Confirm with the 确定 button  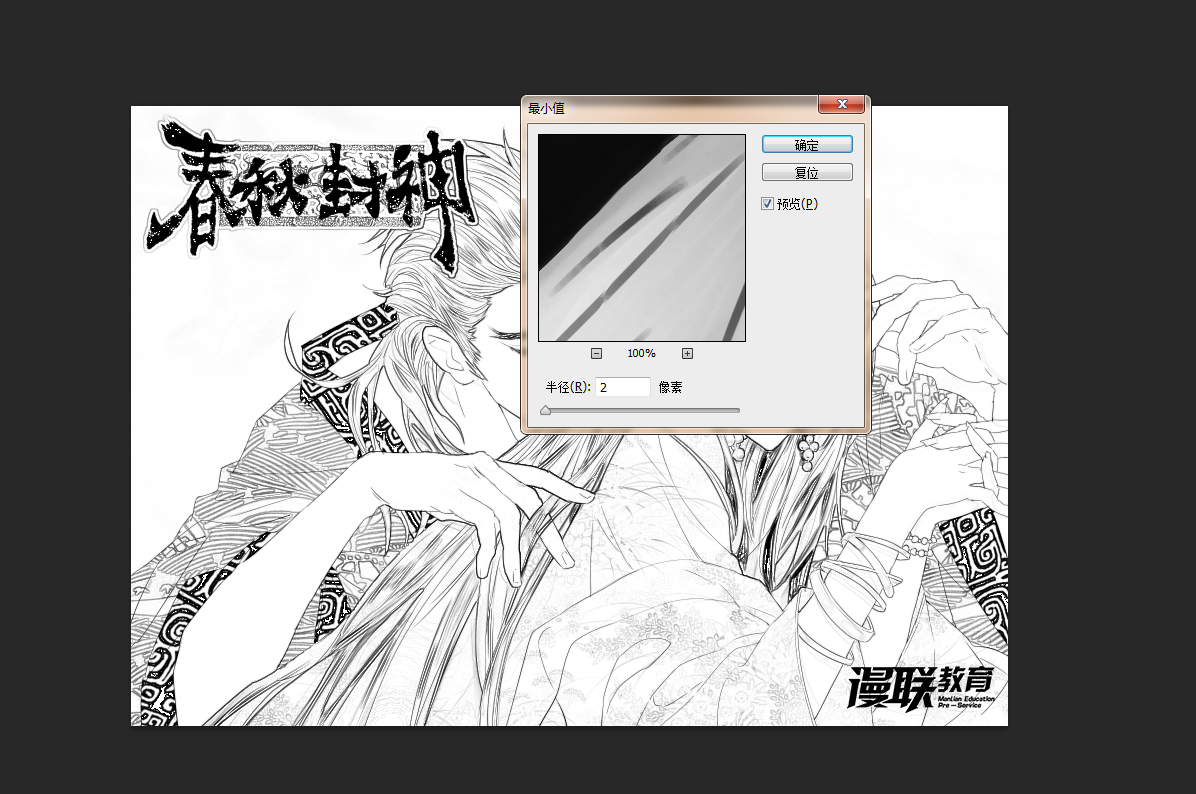tap(807, 145)
